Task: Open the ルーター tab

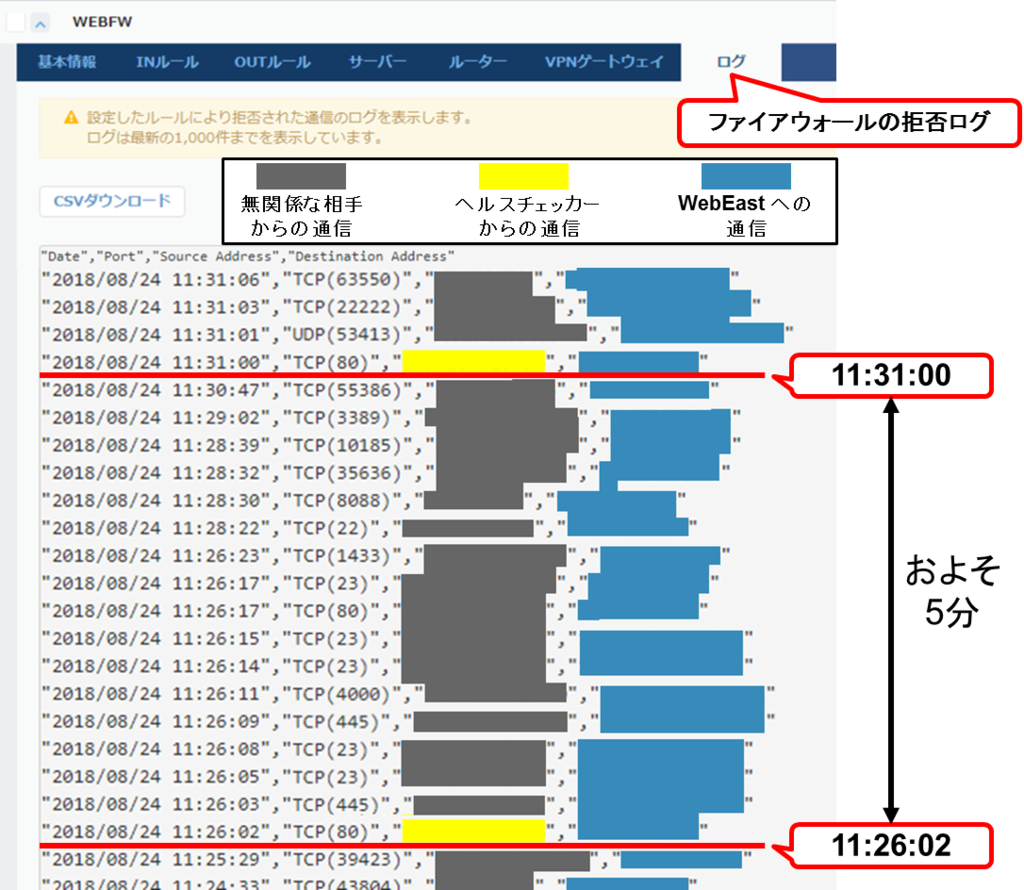Action: click(x=477, y=62)
